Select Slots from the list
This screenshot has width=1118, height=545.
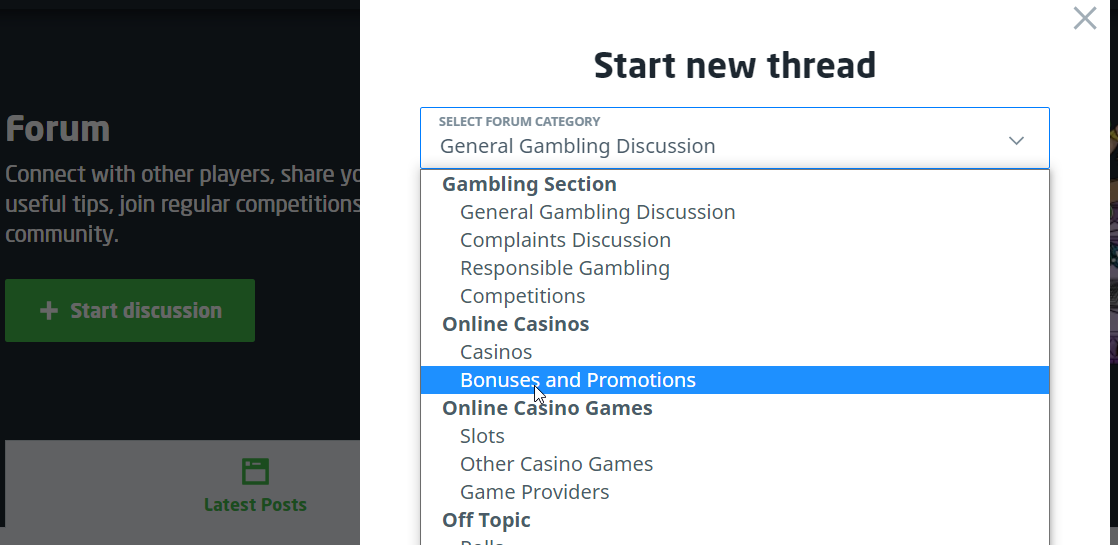coord(482,436)
